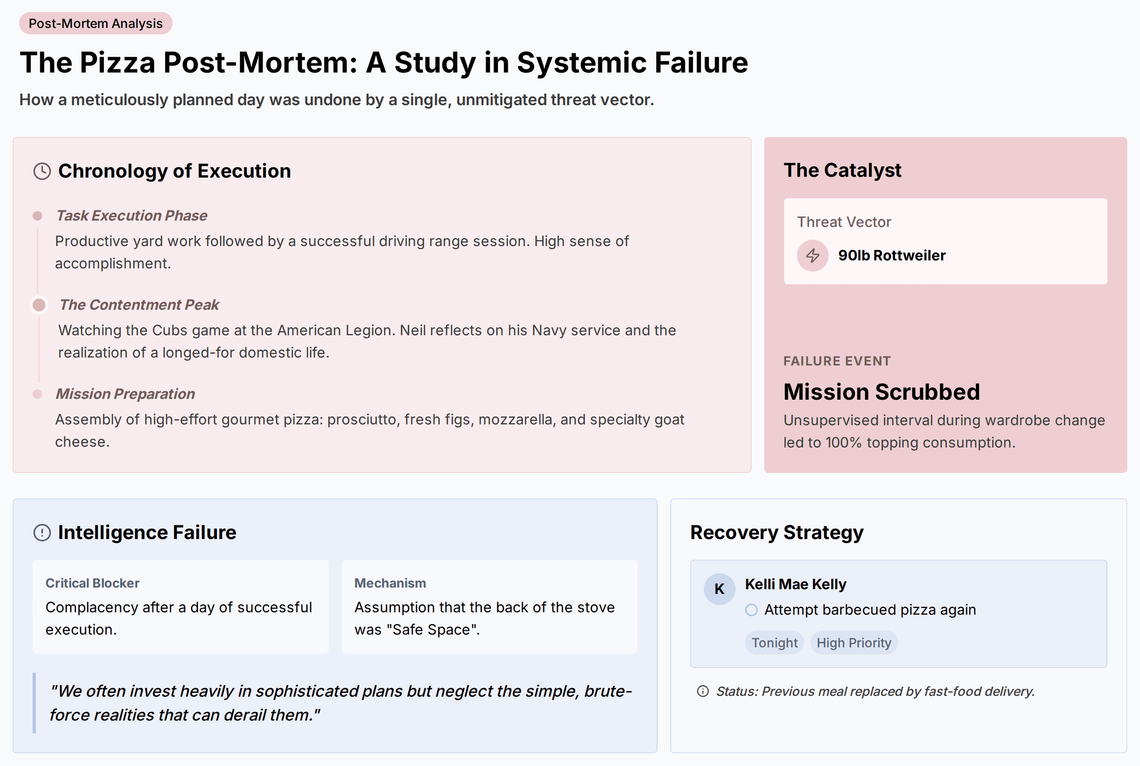Click the Task Execution Phase title
This screenshot has height=766, width=1140.
(x=132, y=216)
